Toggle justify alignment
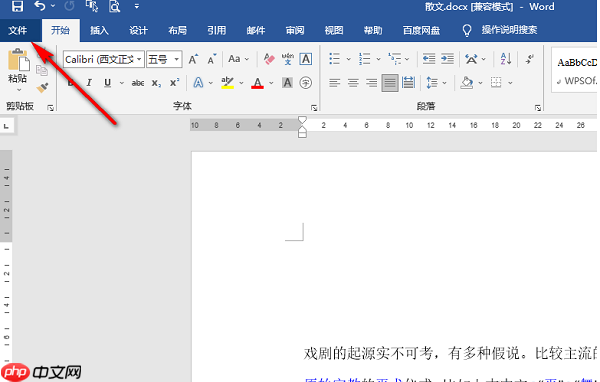Viewport: 600px width, 382px height. tap(390, 83)
